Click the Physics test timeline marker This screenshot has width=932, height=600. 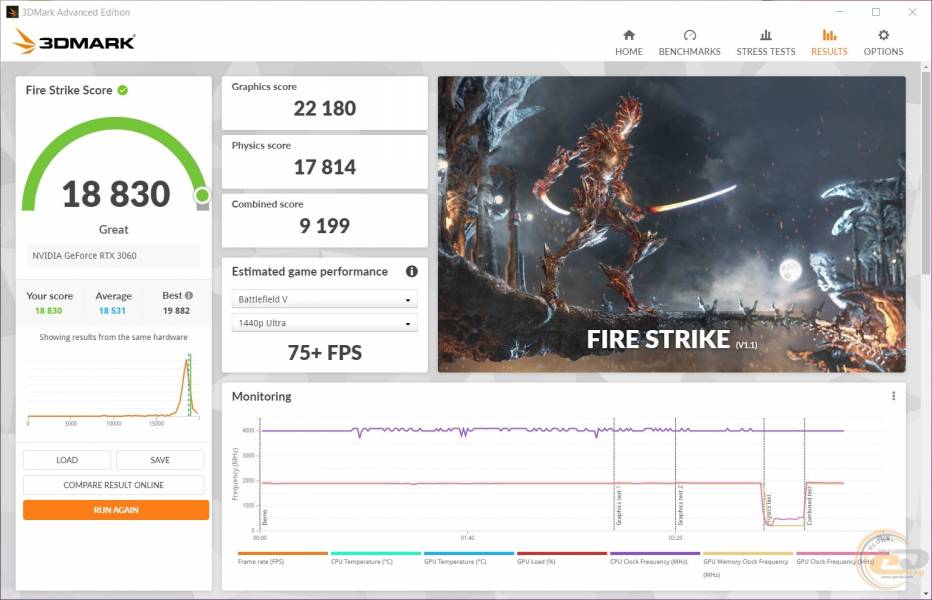coord(764,474)
